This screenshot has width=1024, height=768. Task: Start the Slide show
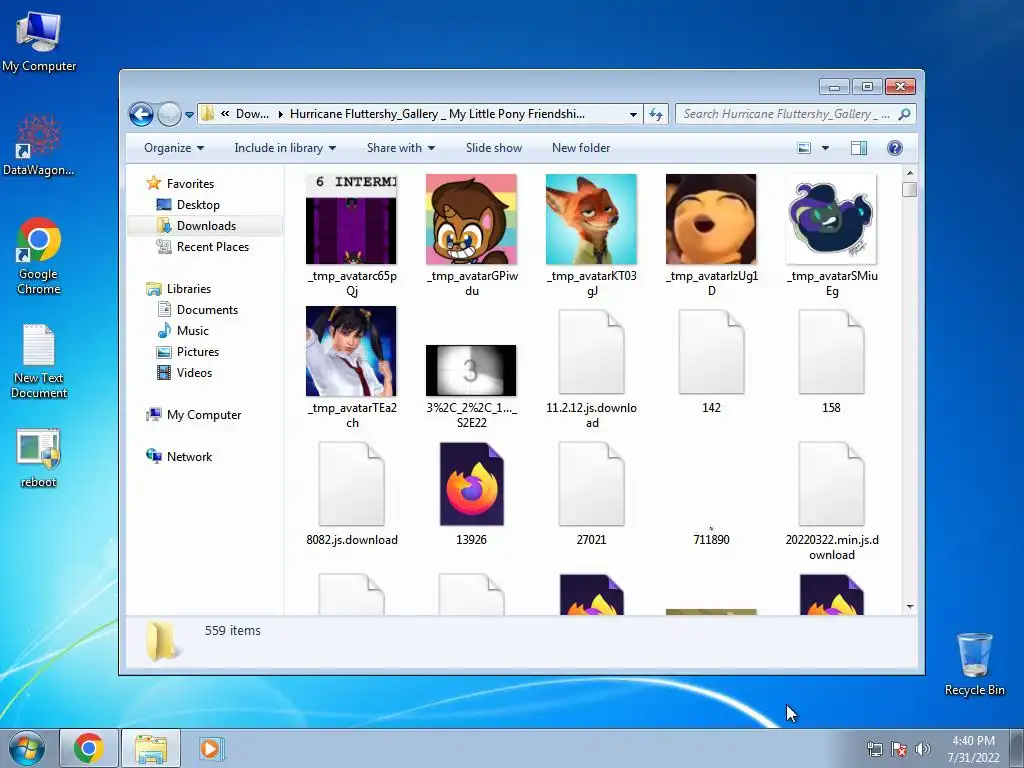[494, 148]
